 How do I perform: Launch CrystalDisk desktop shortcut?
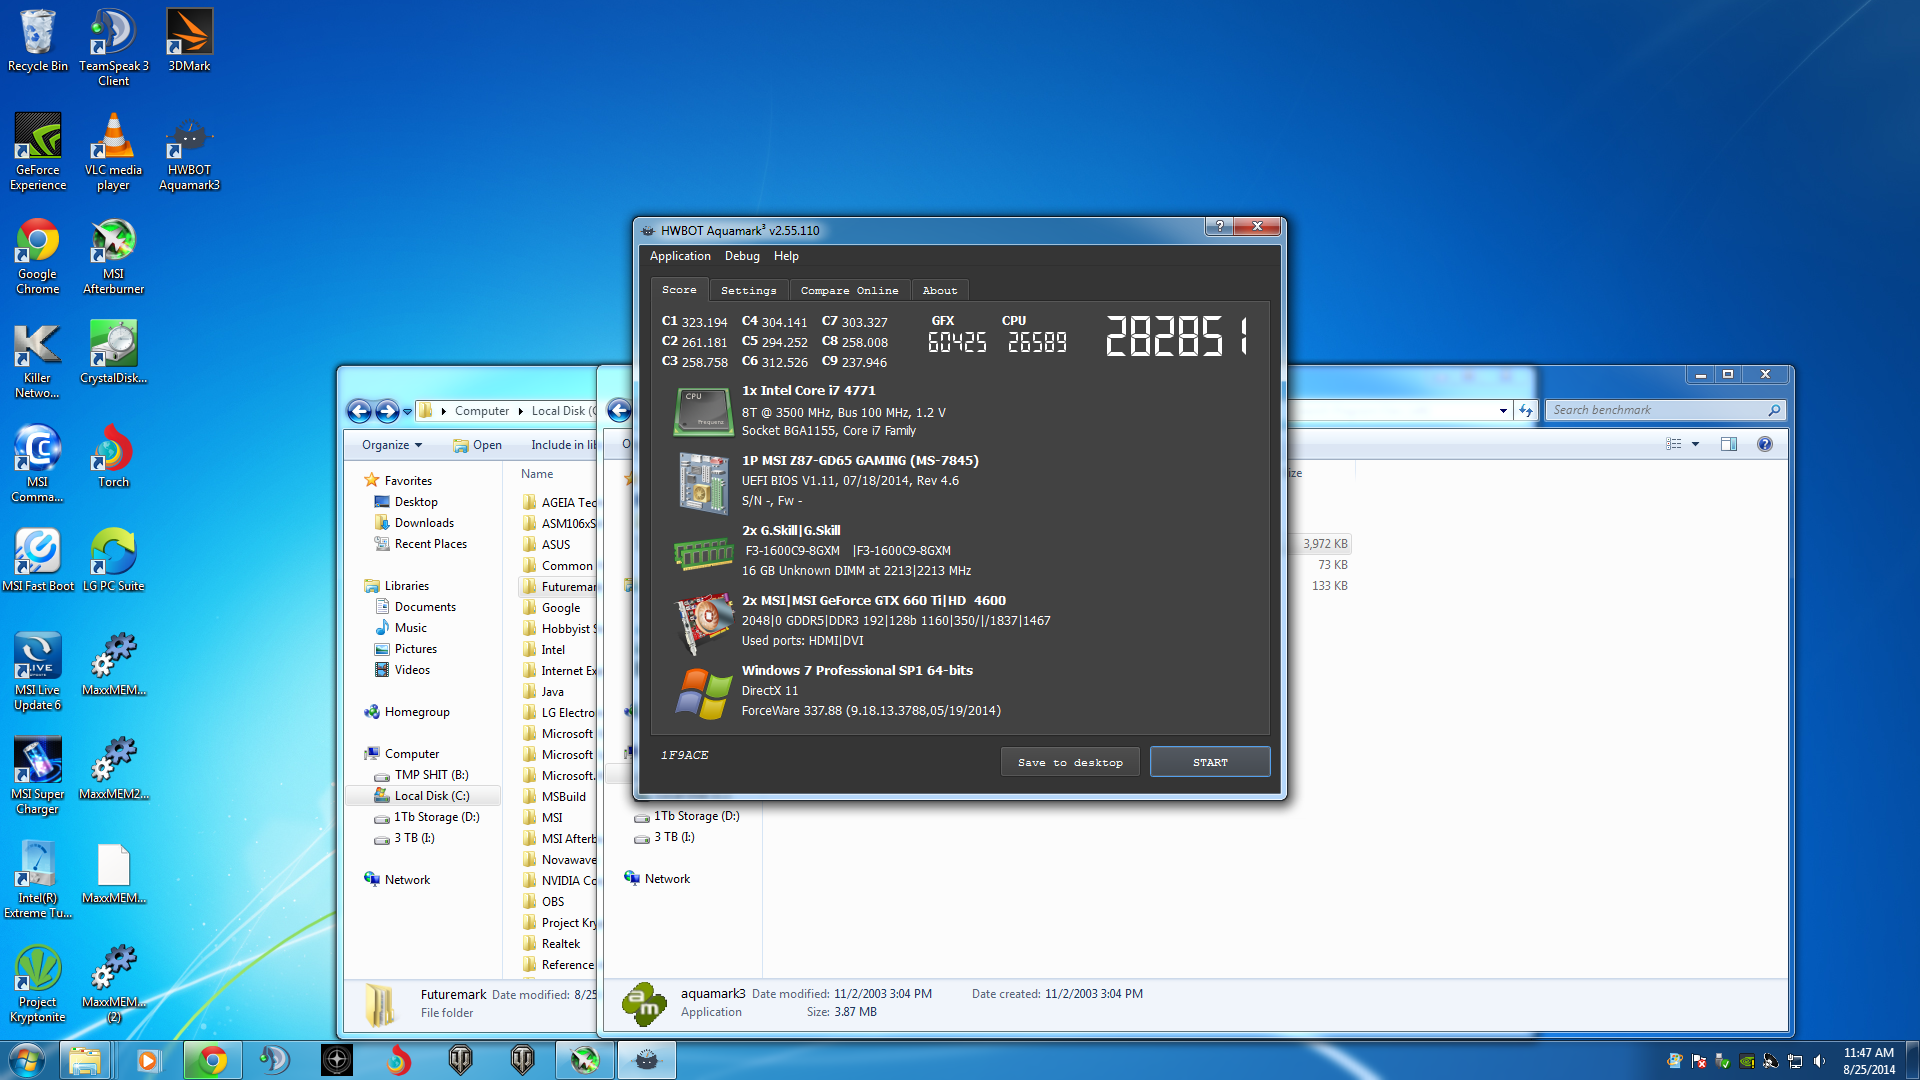[113, 352]
